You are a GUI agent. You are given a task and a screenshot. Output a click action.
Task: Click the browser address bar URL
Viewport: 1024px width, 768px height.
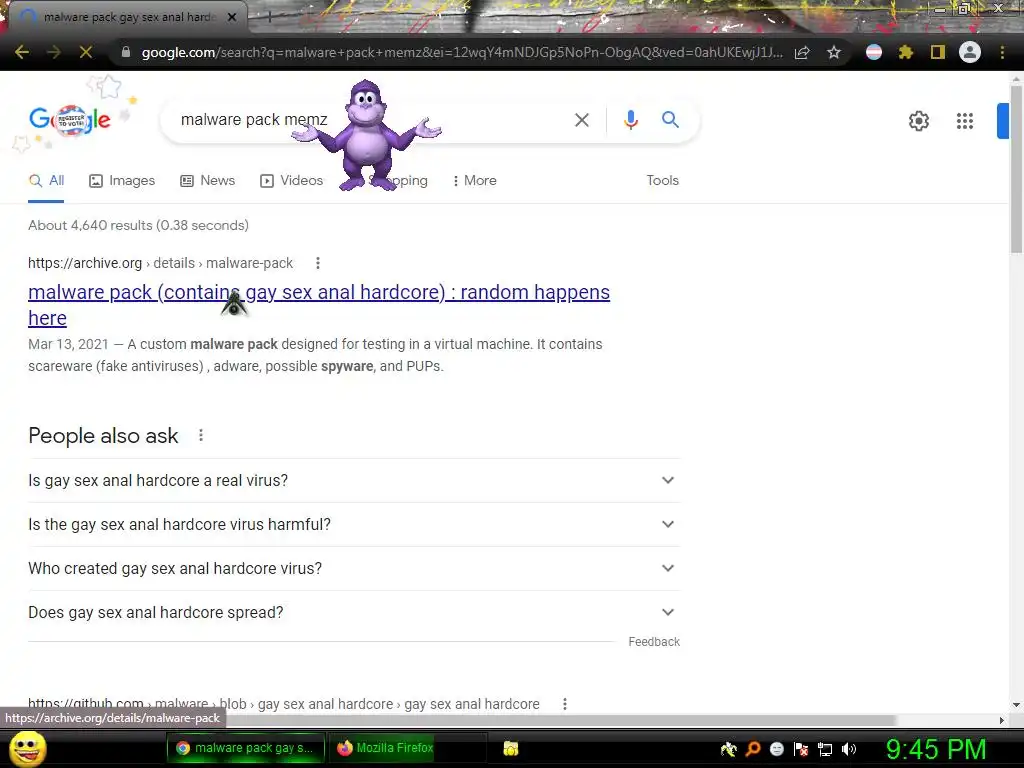(462, 52)
